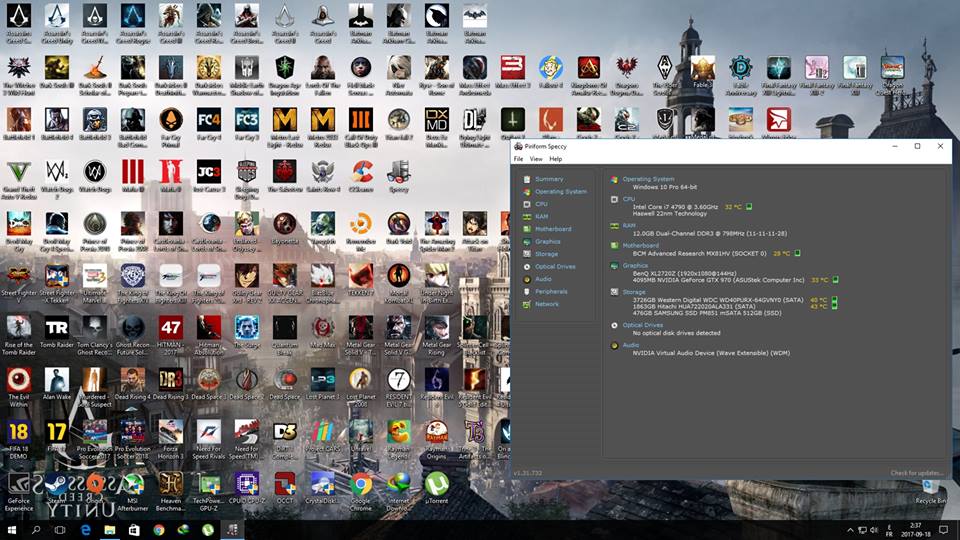Open the Fallout 4 desktop icon
Image resolution: width=960 pixels, height=540 pixels.
[550, 72]
